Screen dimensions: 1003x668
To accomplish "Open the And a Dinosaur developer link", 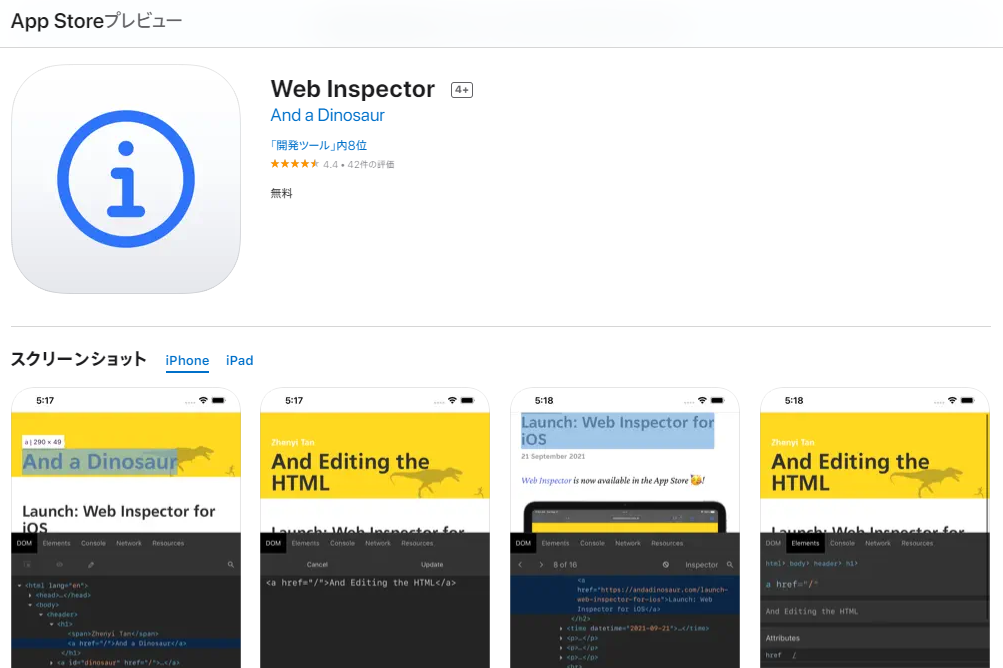I will (x=327, y=116).
